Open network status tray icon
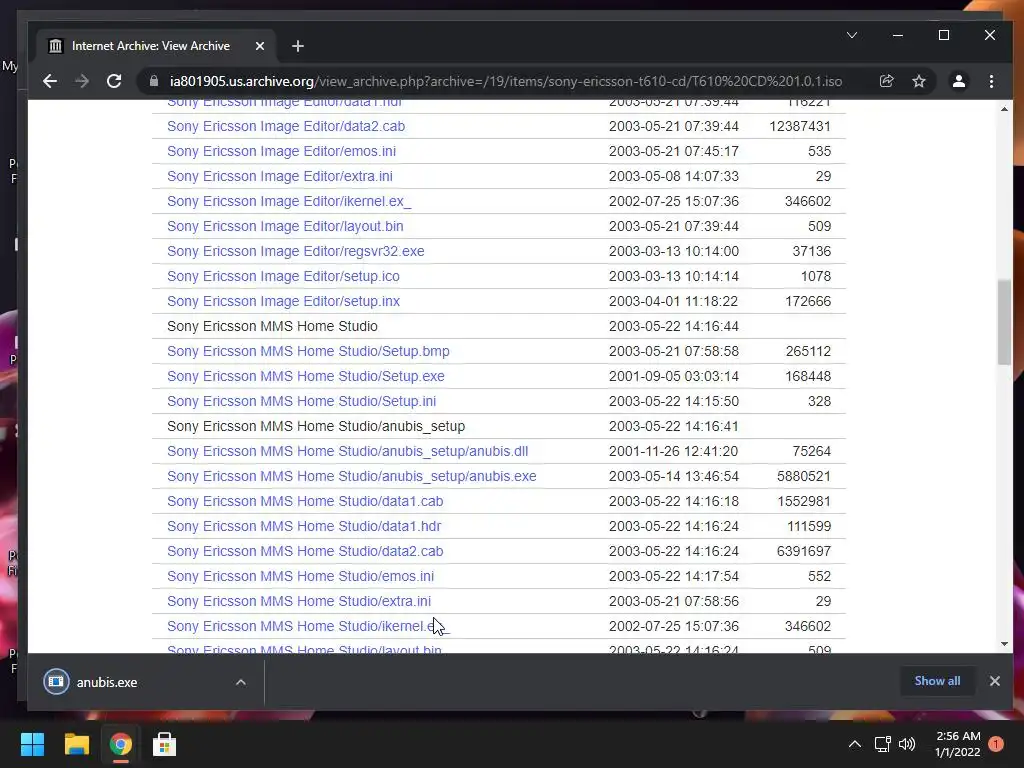 pyautogui.click(x=882, y=744)
